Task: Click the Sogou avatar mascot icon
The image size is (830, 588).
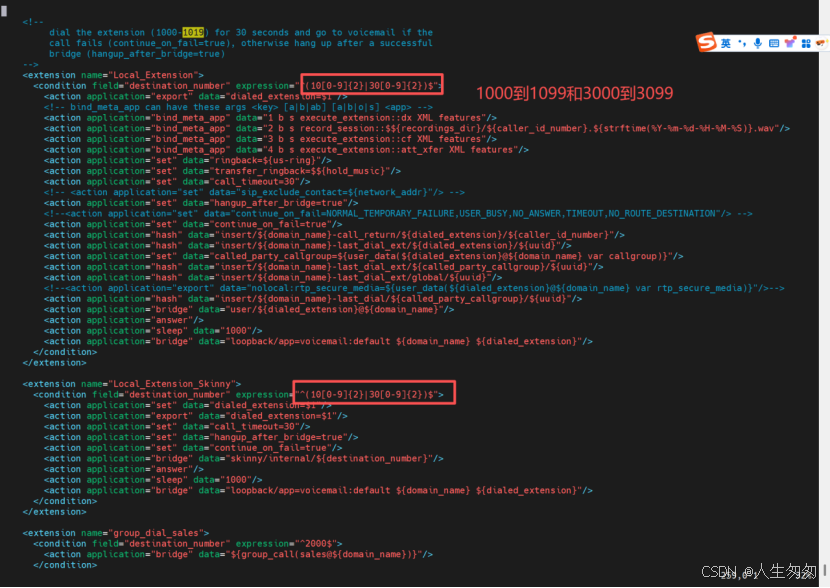Action: pyautogui.click(x=822, y=43)
